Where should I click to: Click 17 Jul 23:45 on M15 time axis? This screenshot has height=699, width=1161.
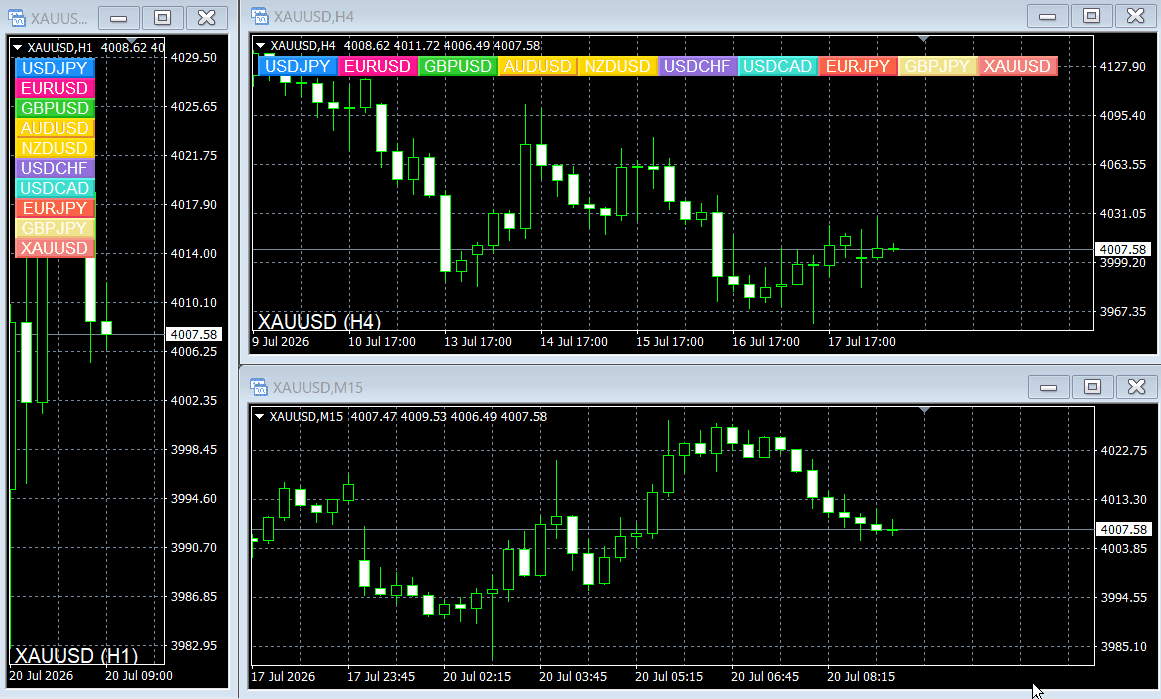(381, 677)
